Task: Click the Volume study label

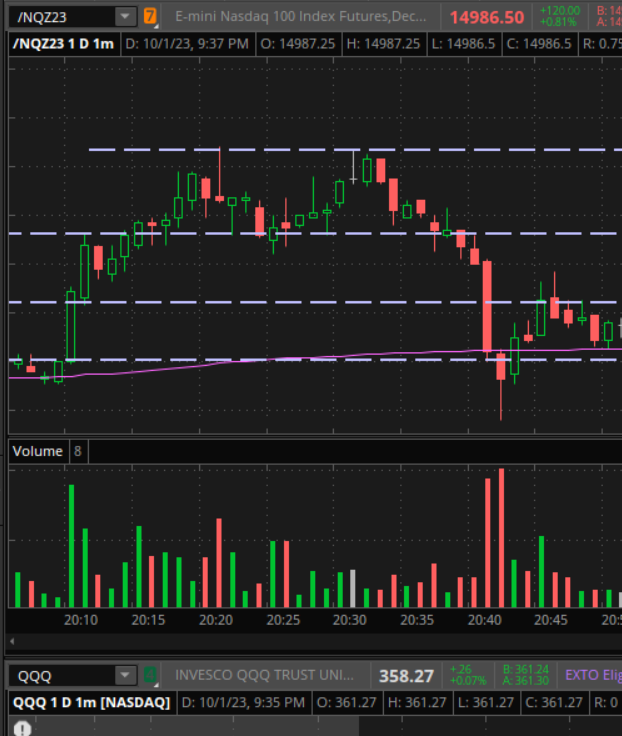Action: [x=37, y=451]
